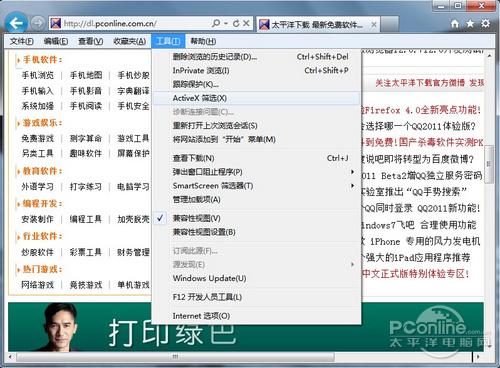Select the 太平洋下载 最新免费软件 tab
500x368 pixels.
click(x=317, y=24)
